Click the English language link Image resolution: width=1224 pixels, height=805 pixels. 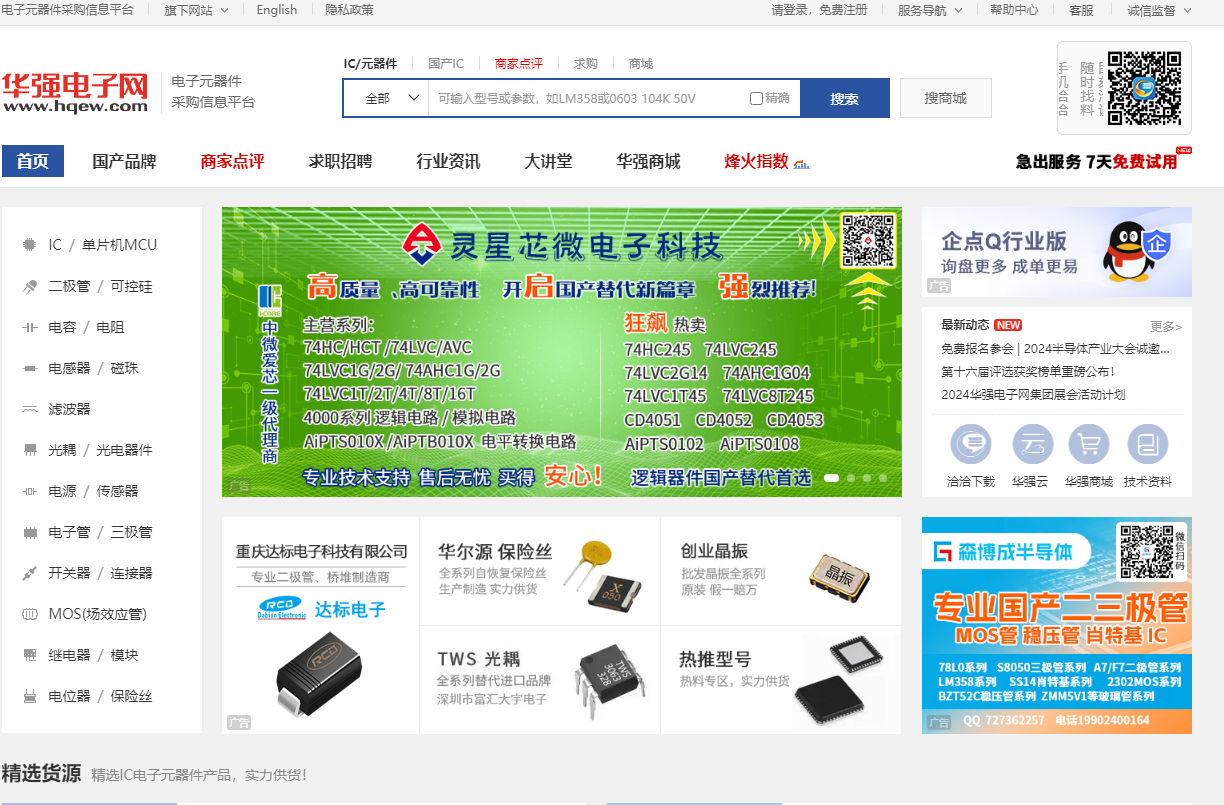pos(277,10)
